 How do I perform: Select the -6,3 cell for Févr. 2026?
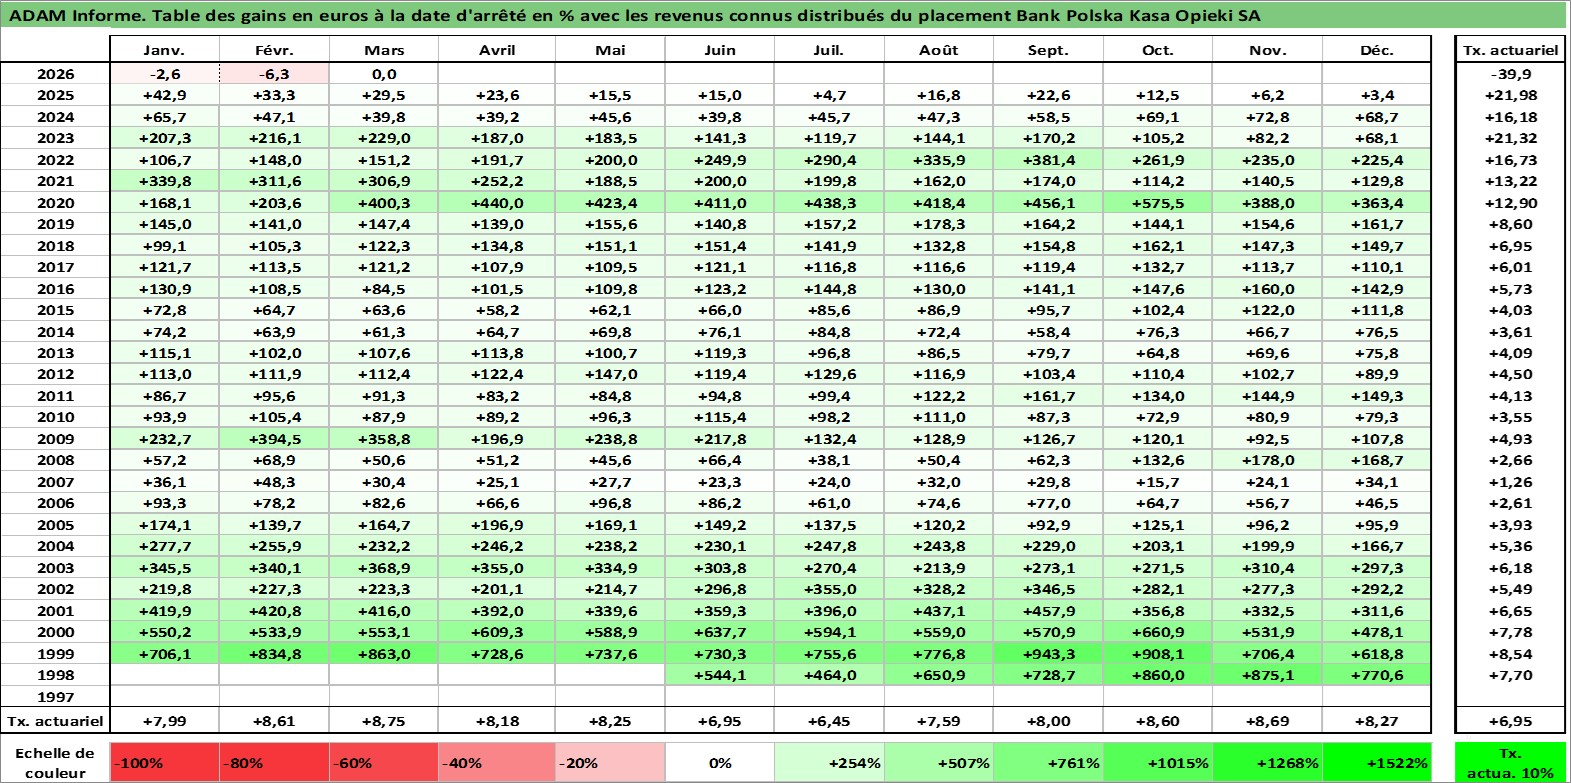[274, 74]
